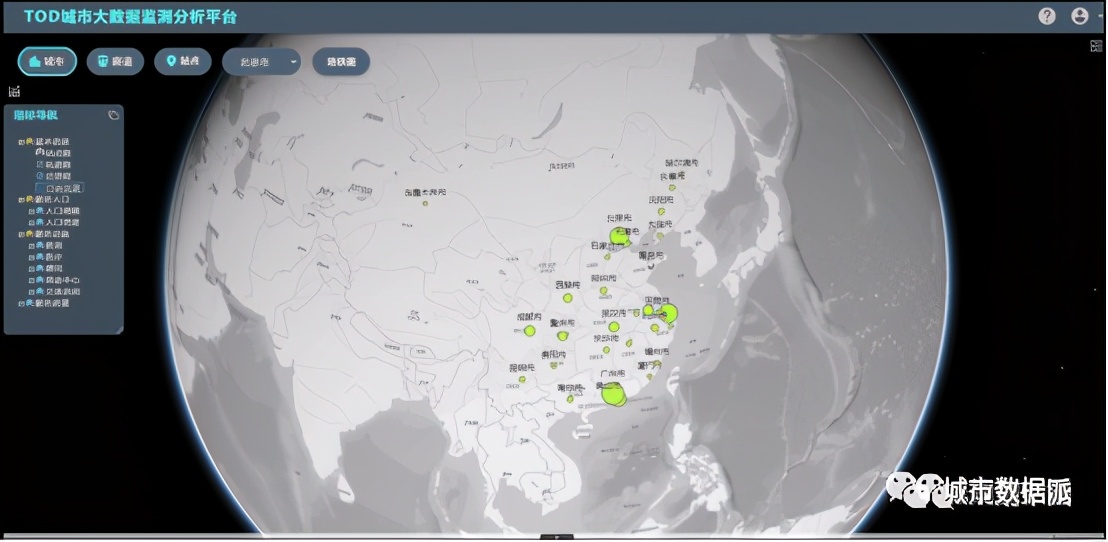
Task: Click the green bubble at Wuhan, central China
Action: 614,326
